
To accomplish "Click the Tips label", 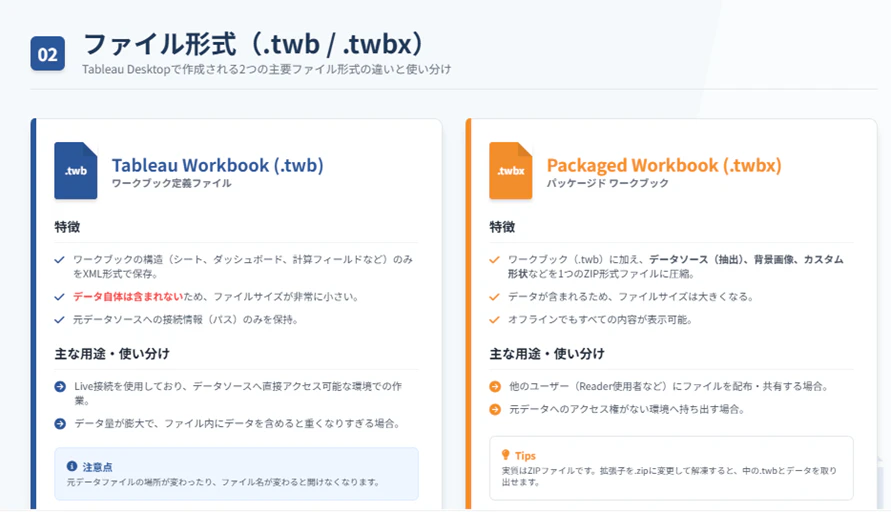I will click(525, 456).
